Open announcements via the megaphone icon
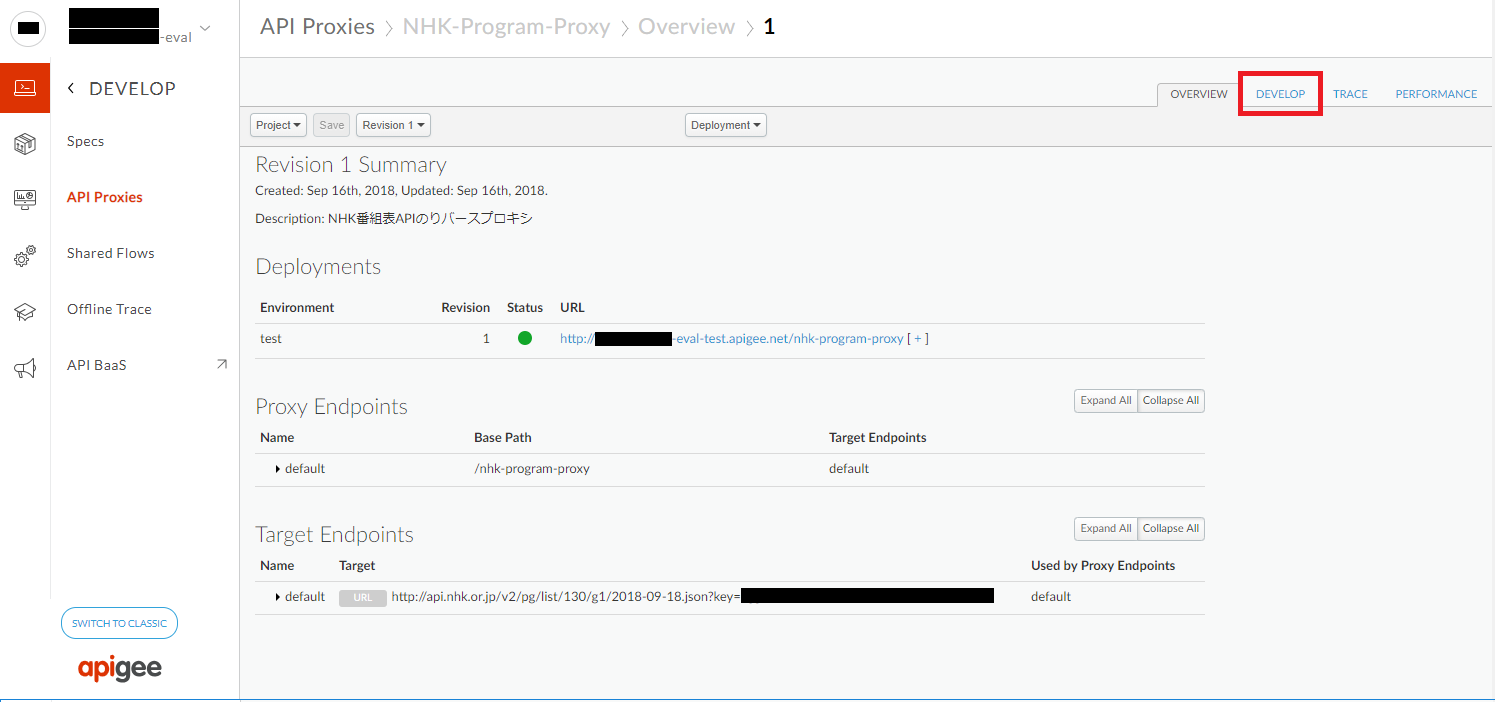The height and width of the screenshot is (702, 1495). [24, 365]
